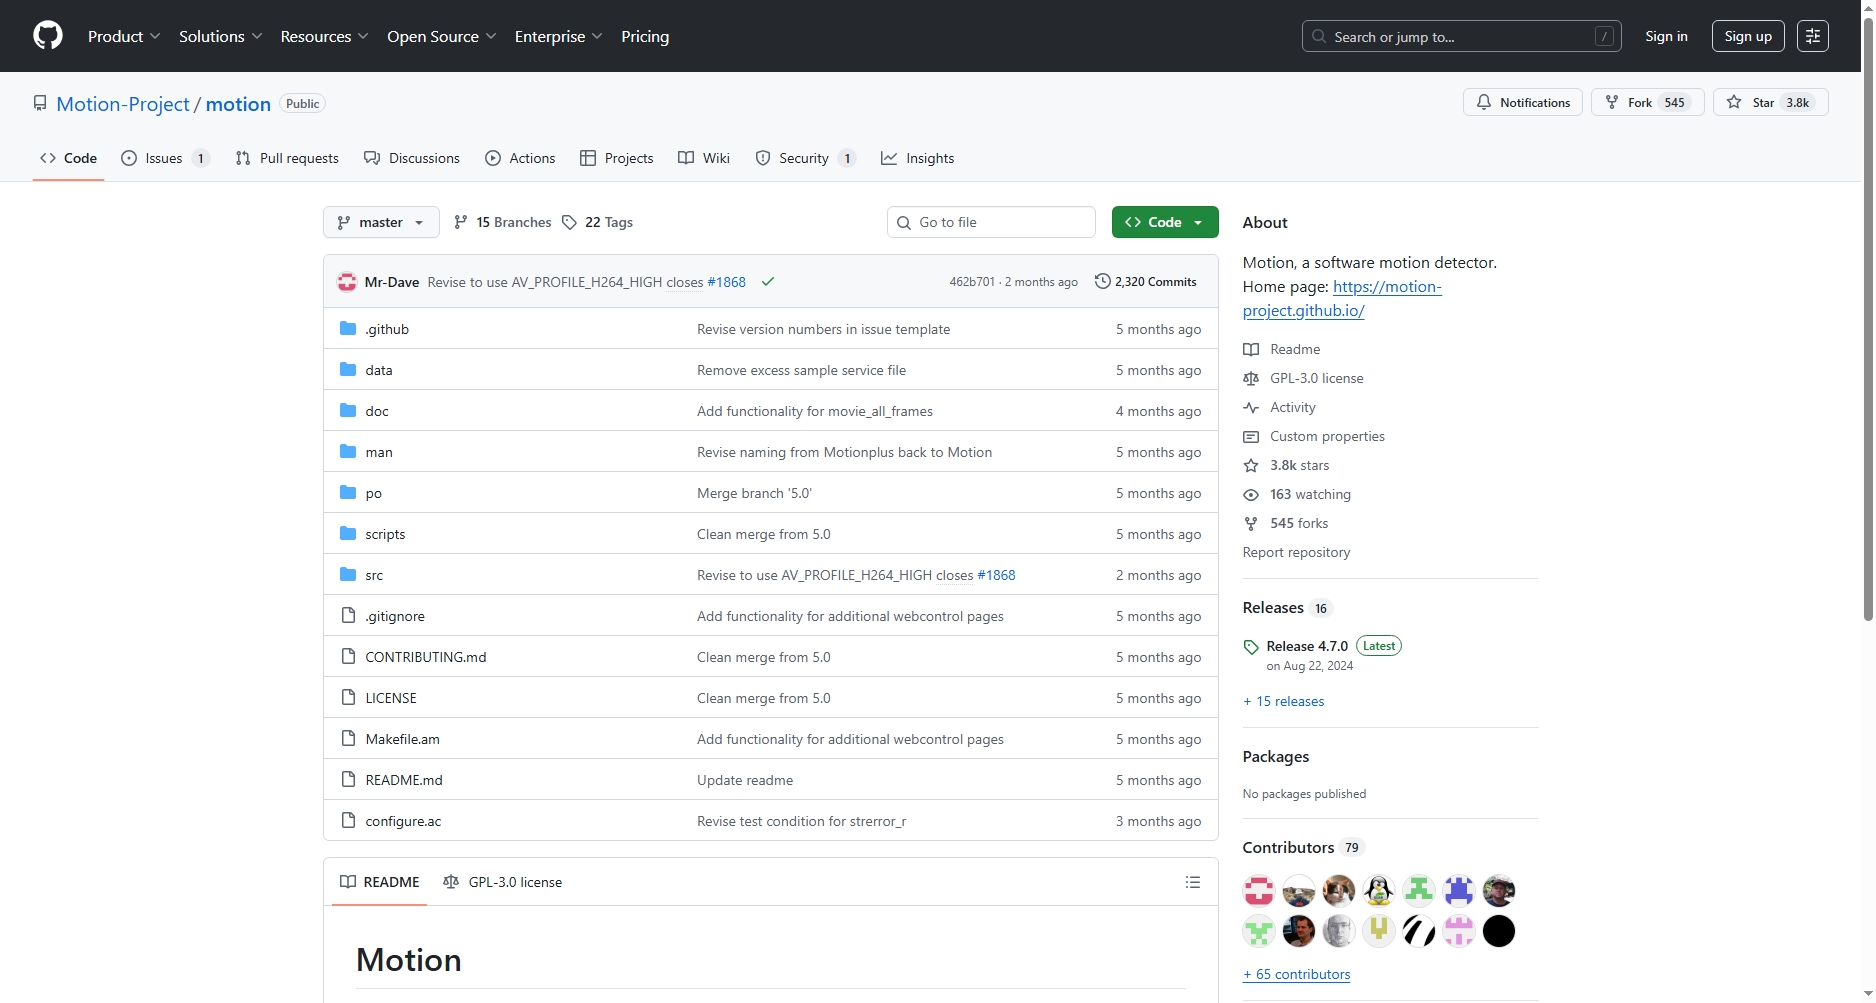Expand the Solutions menu
Image resolution: width=1876 pixels, height=1003 pixels.
(x=221, y=36)
